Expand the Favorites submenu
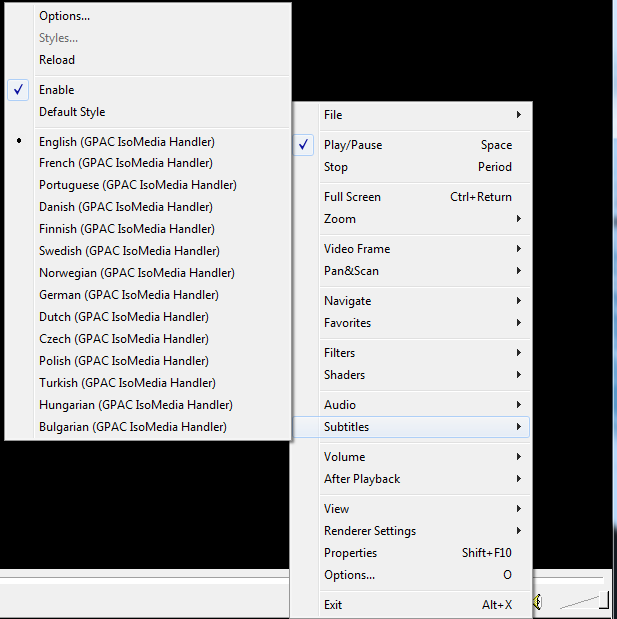Screen dimensions: 617x619 pyautogui.click(x=411, y=323)
